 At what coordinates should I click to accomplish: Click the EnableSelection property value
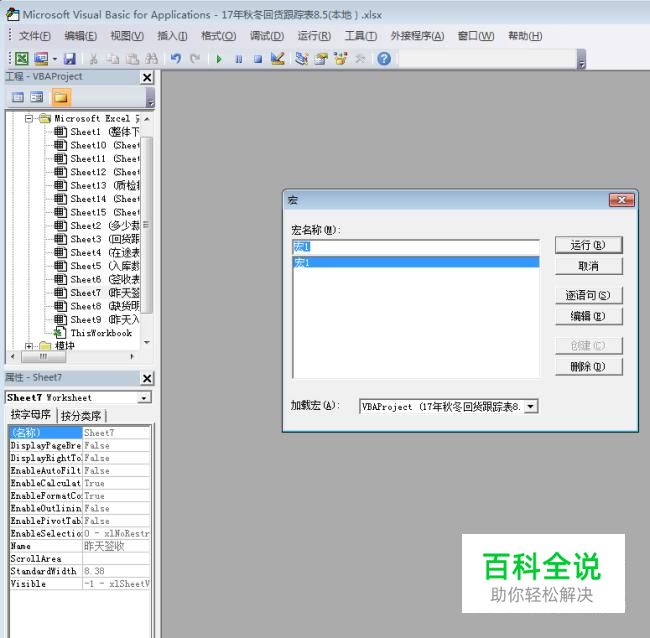pos(116,534)
